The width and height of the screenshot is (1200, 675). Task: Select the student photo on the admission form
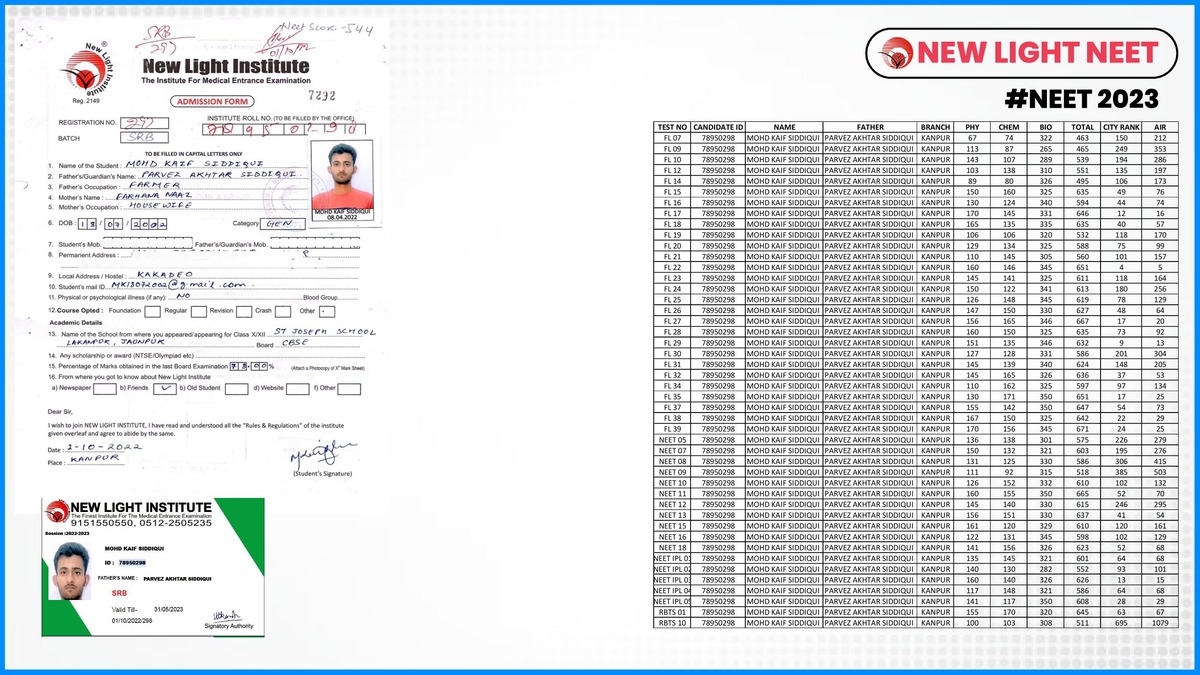pyautogui.click(x=343, y=176)
